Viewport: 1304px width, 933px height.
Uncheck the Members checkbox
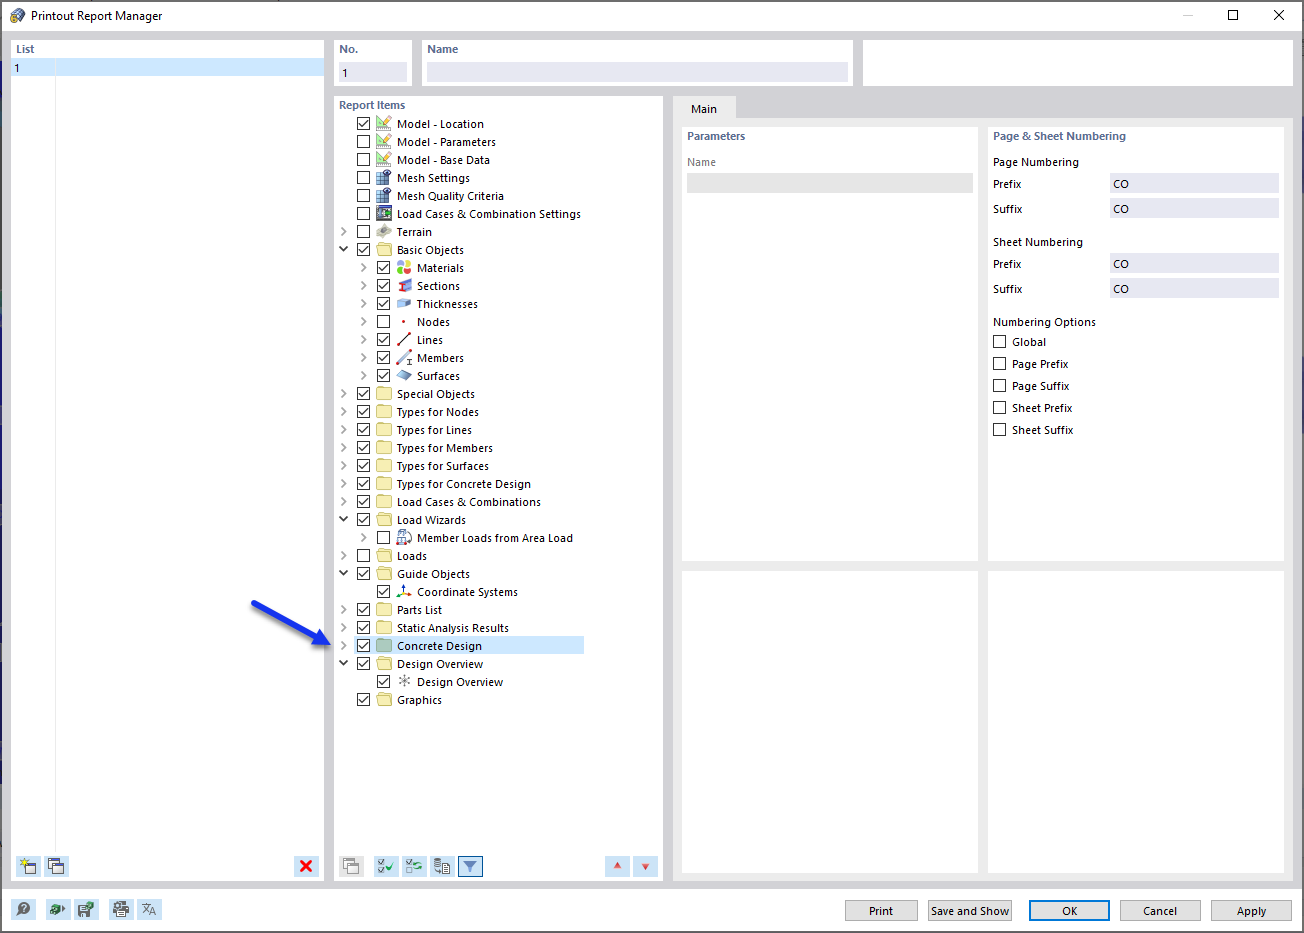tap(384, 357)
